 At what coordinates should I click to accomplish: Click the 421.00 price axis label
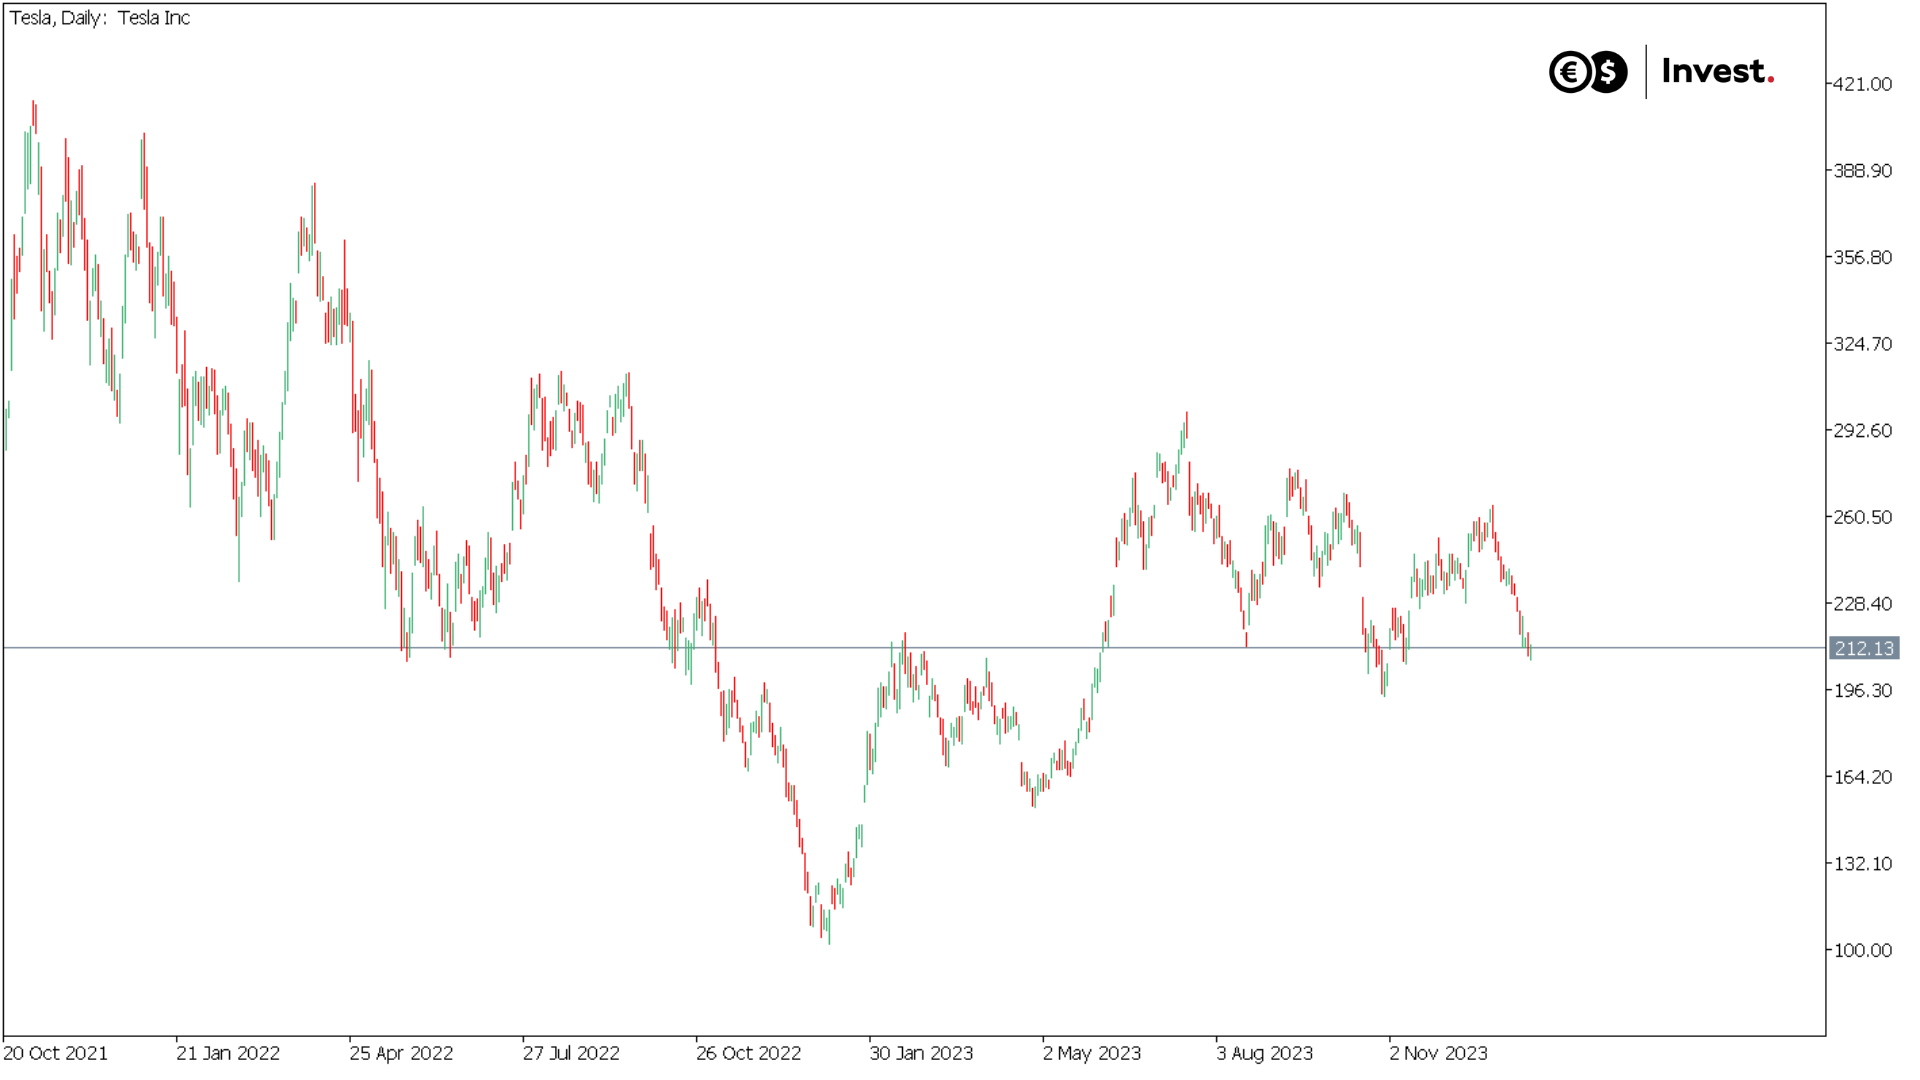pos(1862,84)
